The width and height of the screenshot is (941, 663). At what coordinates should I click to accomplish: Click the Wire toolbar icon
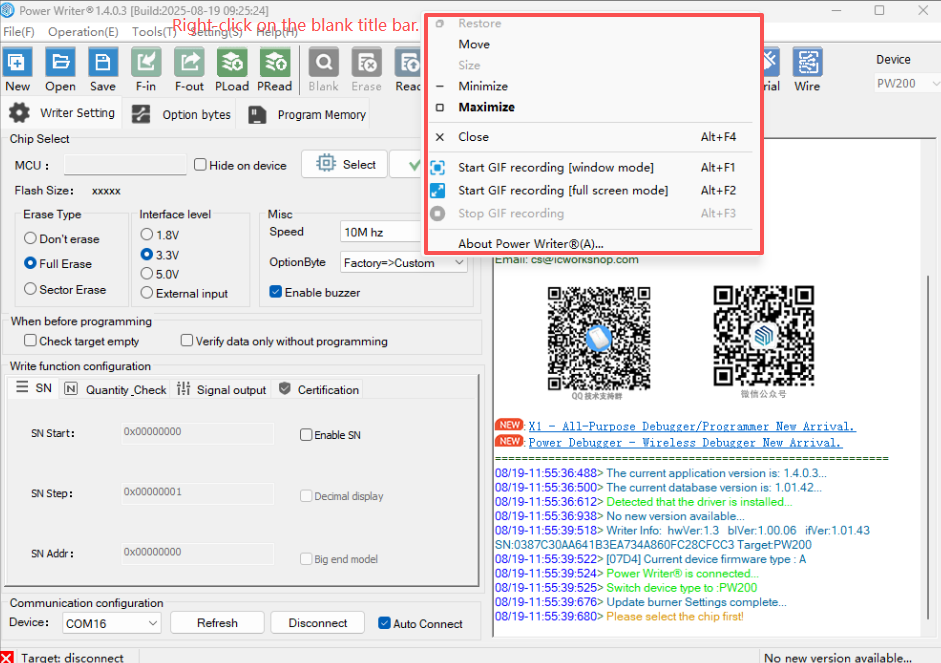click(x=807, y=62)
